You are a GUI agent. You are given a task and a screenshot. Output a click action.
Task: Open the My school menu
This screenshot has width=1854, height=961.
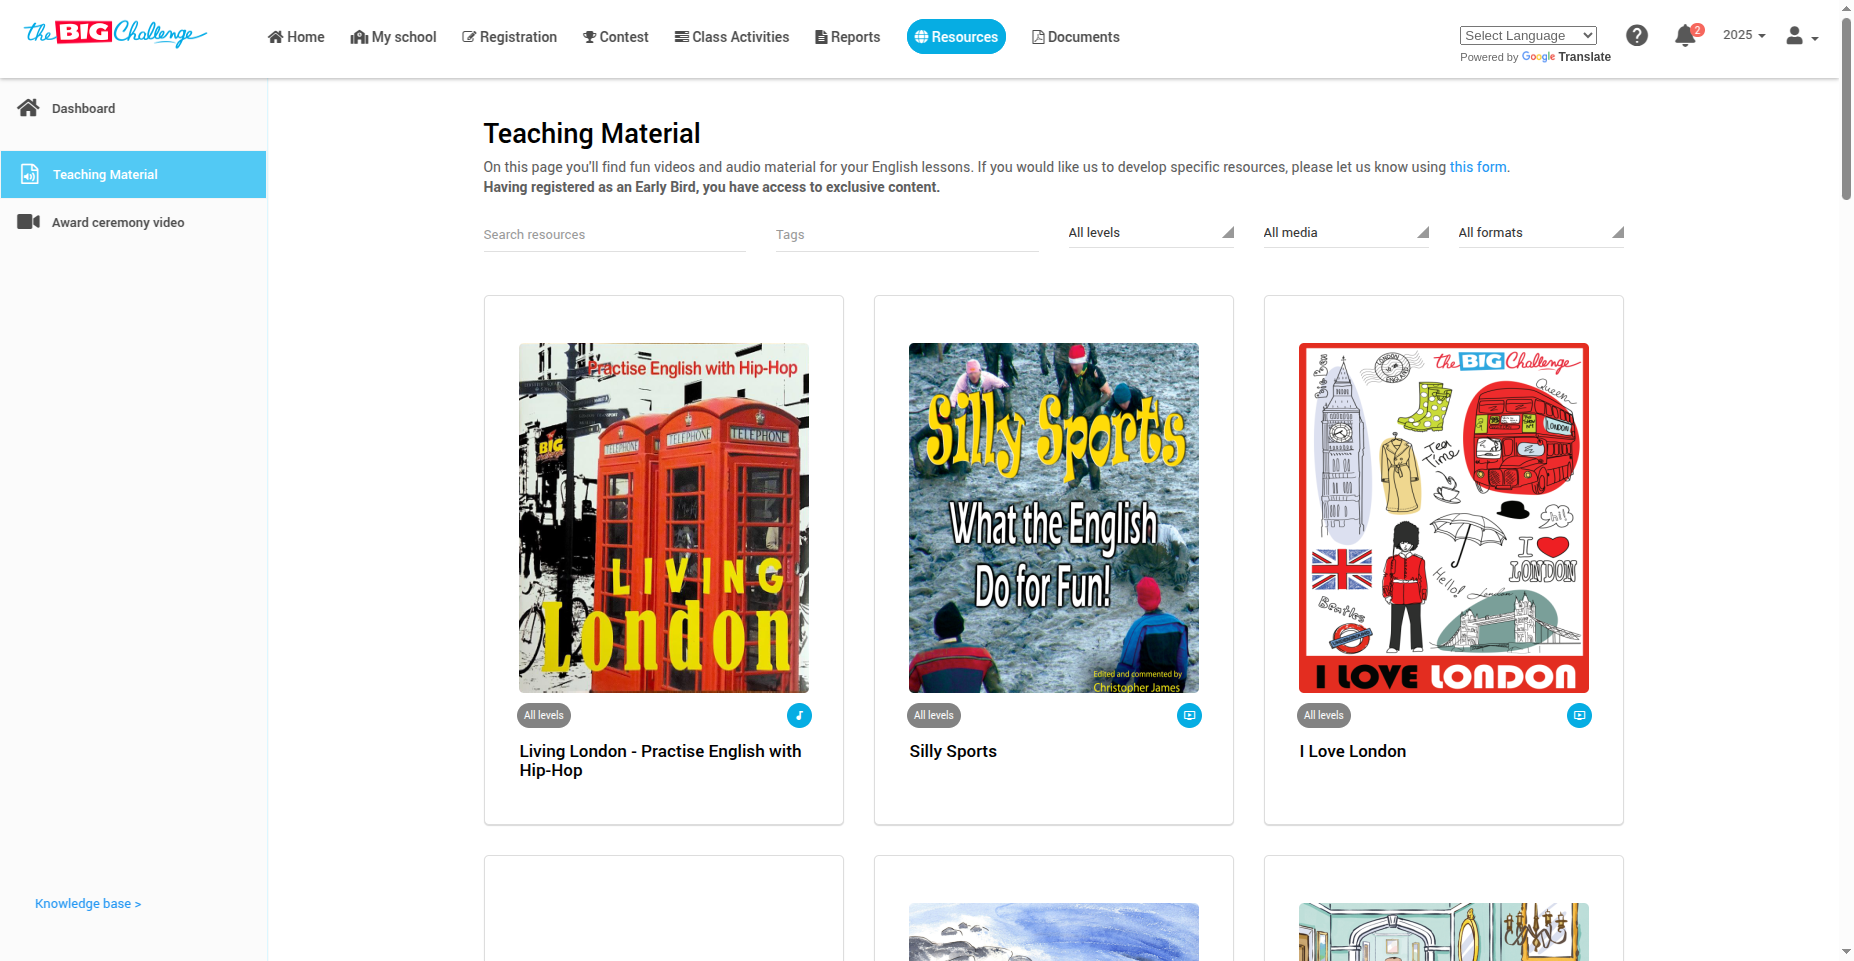[394, 37]
